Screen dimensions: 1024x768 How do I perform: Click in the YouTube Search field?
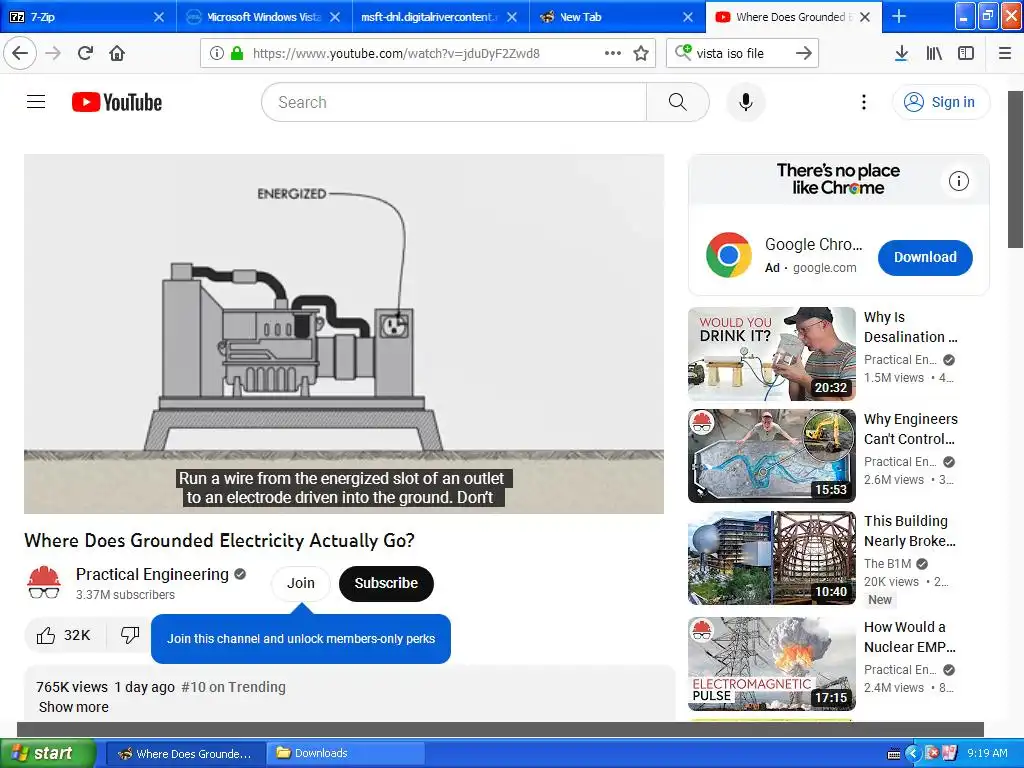[454, 102]
